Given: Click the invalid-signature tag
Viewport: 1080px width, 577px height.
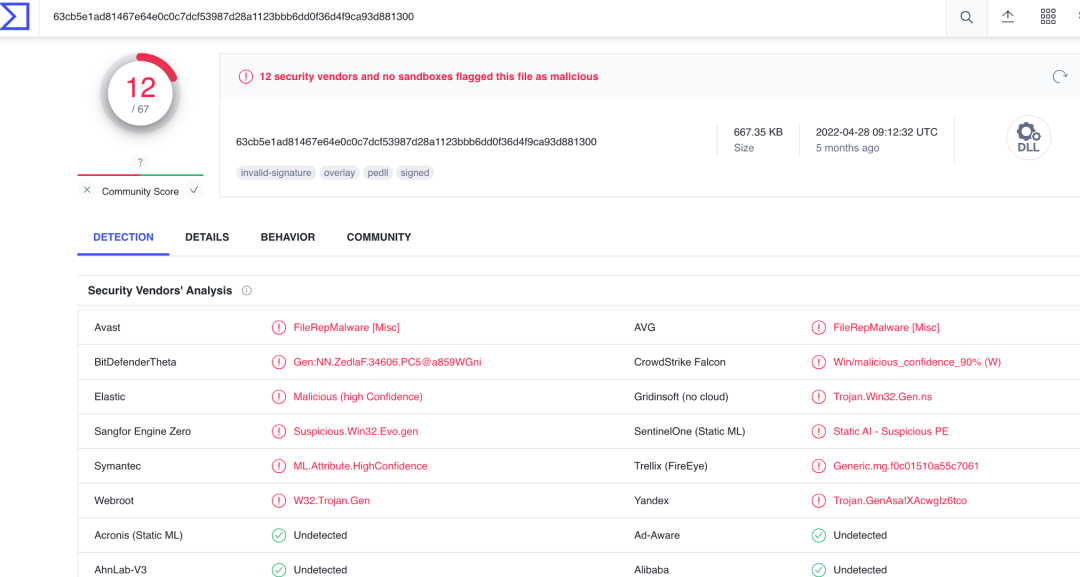Looking at the screenshot, I should 276,173.
